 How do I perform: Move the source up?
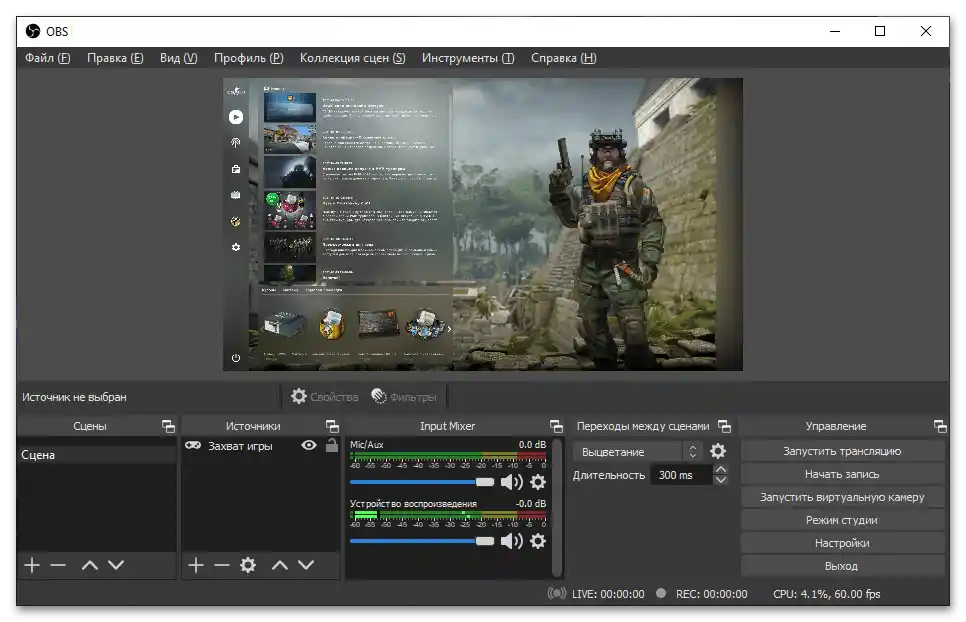click(x=280, y=565)
